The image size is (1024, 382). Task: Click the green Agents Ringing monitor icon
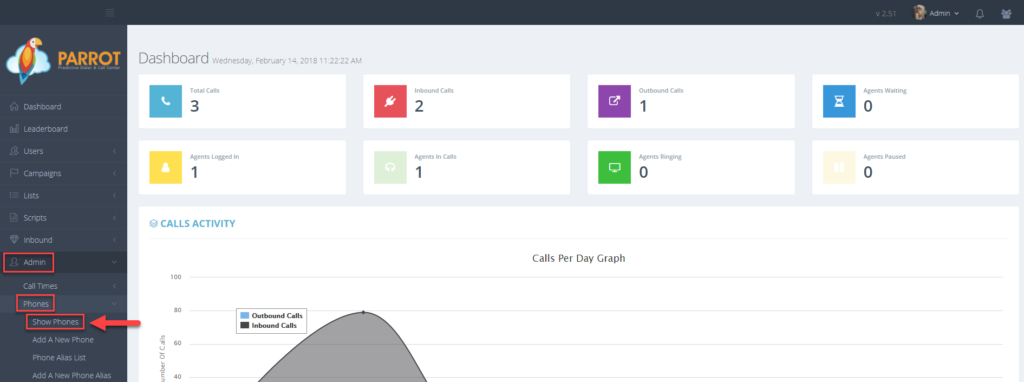pos(615,167)
